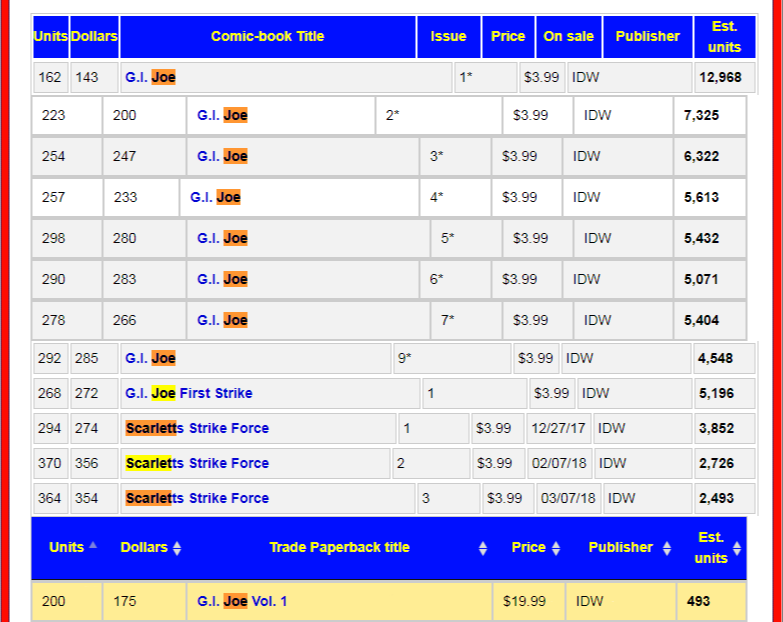Open G.I. Joe Vol. 1 link

[242, 601]
